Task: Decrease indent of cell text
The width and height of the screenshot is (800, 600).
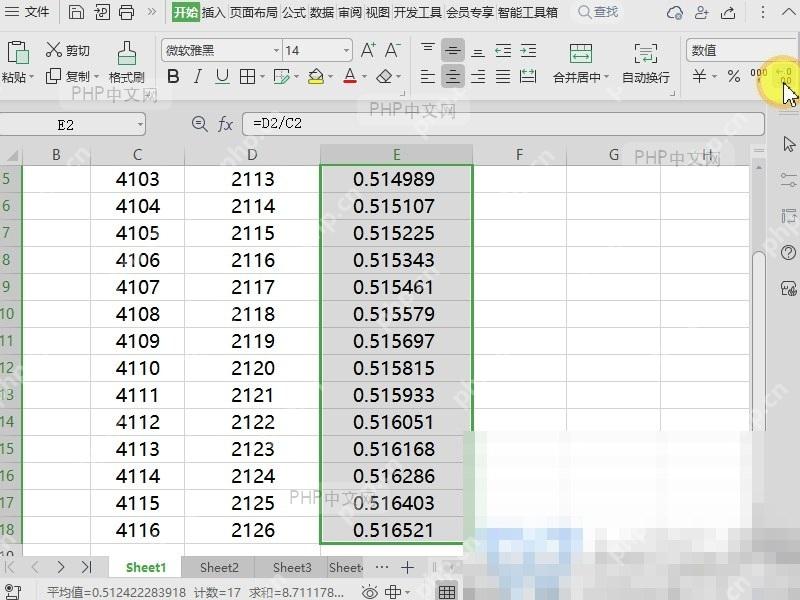Action: 503,50
